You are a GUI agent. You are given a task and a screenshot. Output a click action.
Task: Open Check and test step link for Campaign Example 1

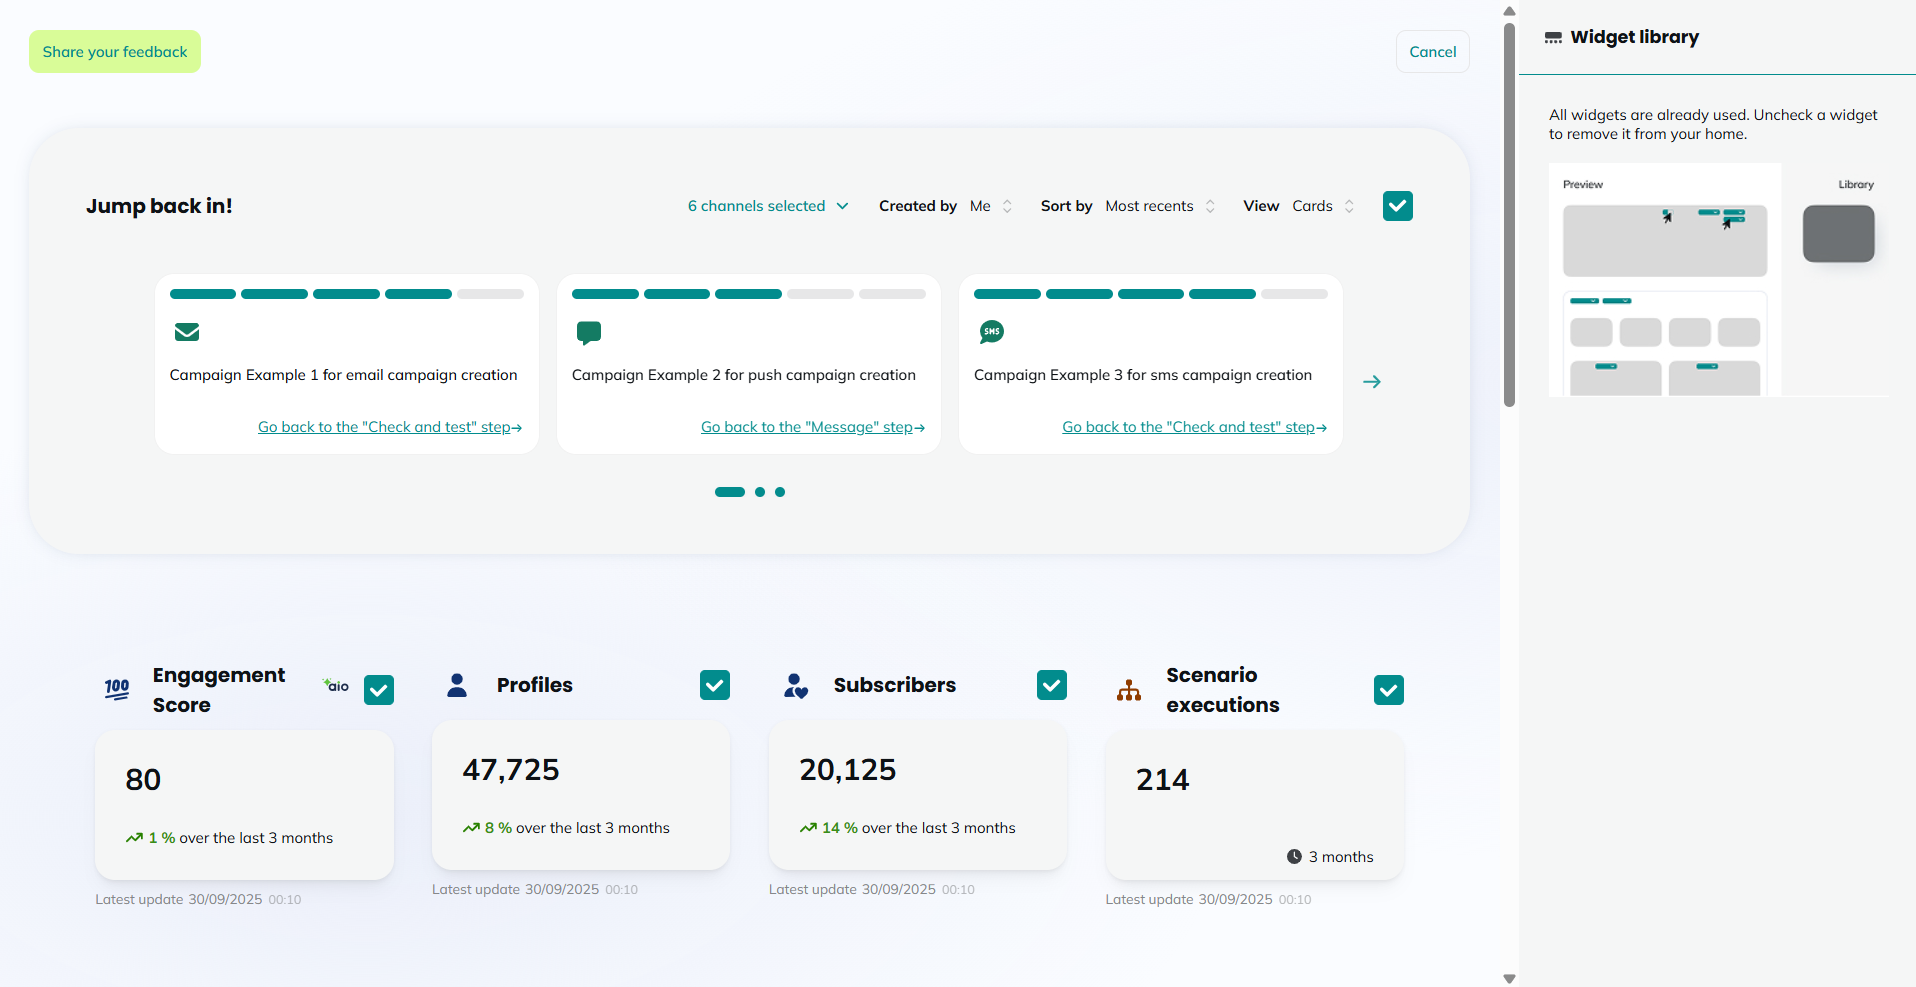[x=390, y=427]
